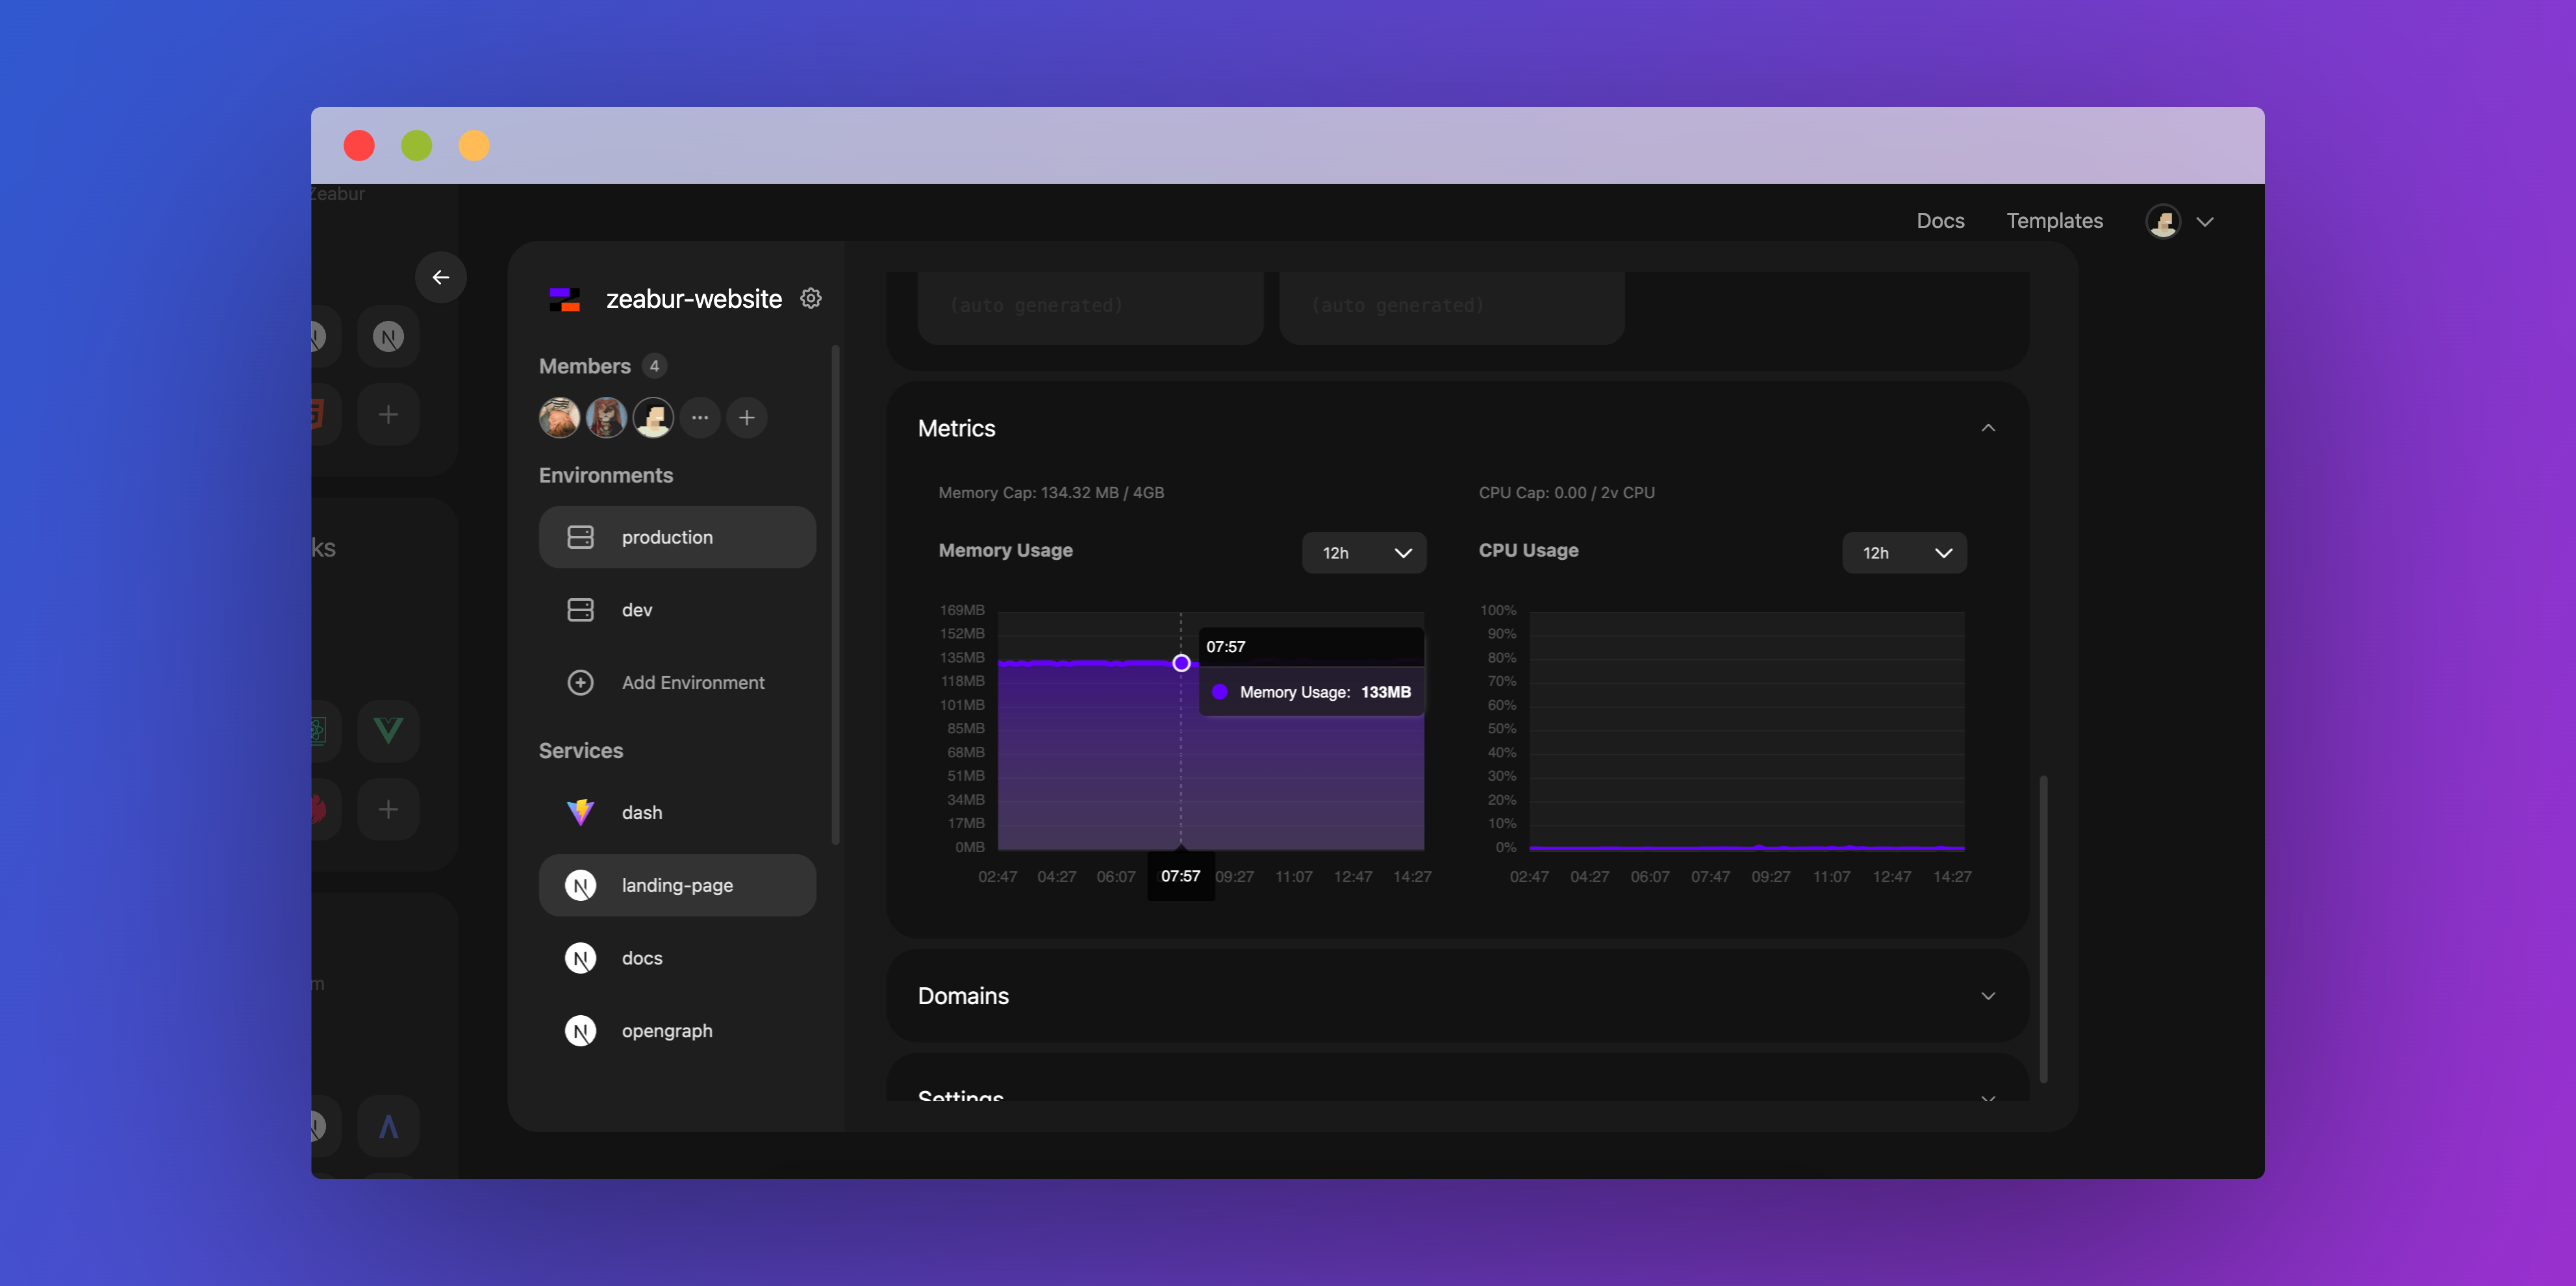Switch to the dev environment
The width and height of the screenshot is (2576, 1286).
coord(636,609)
